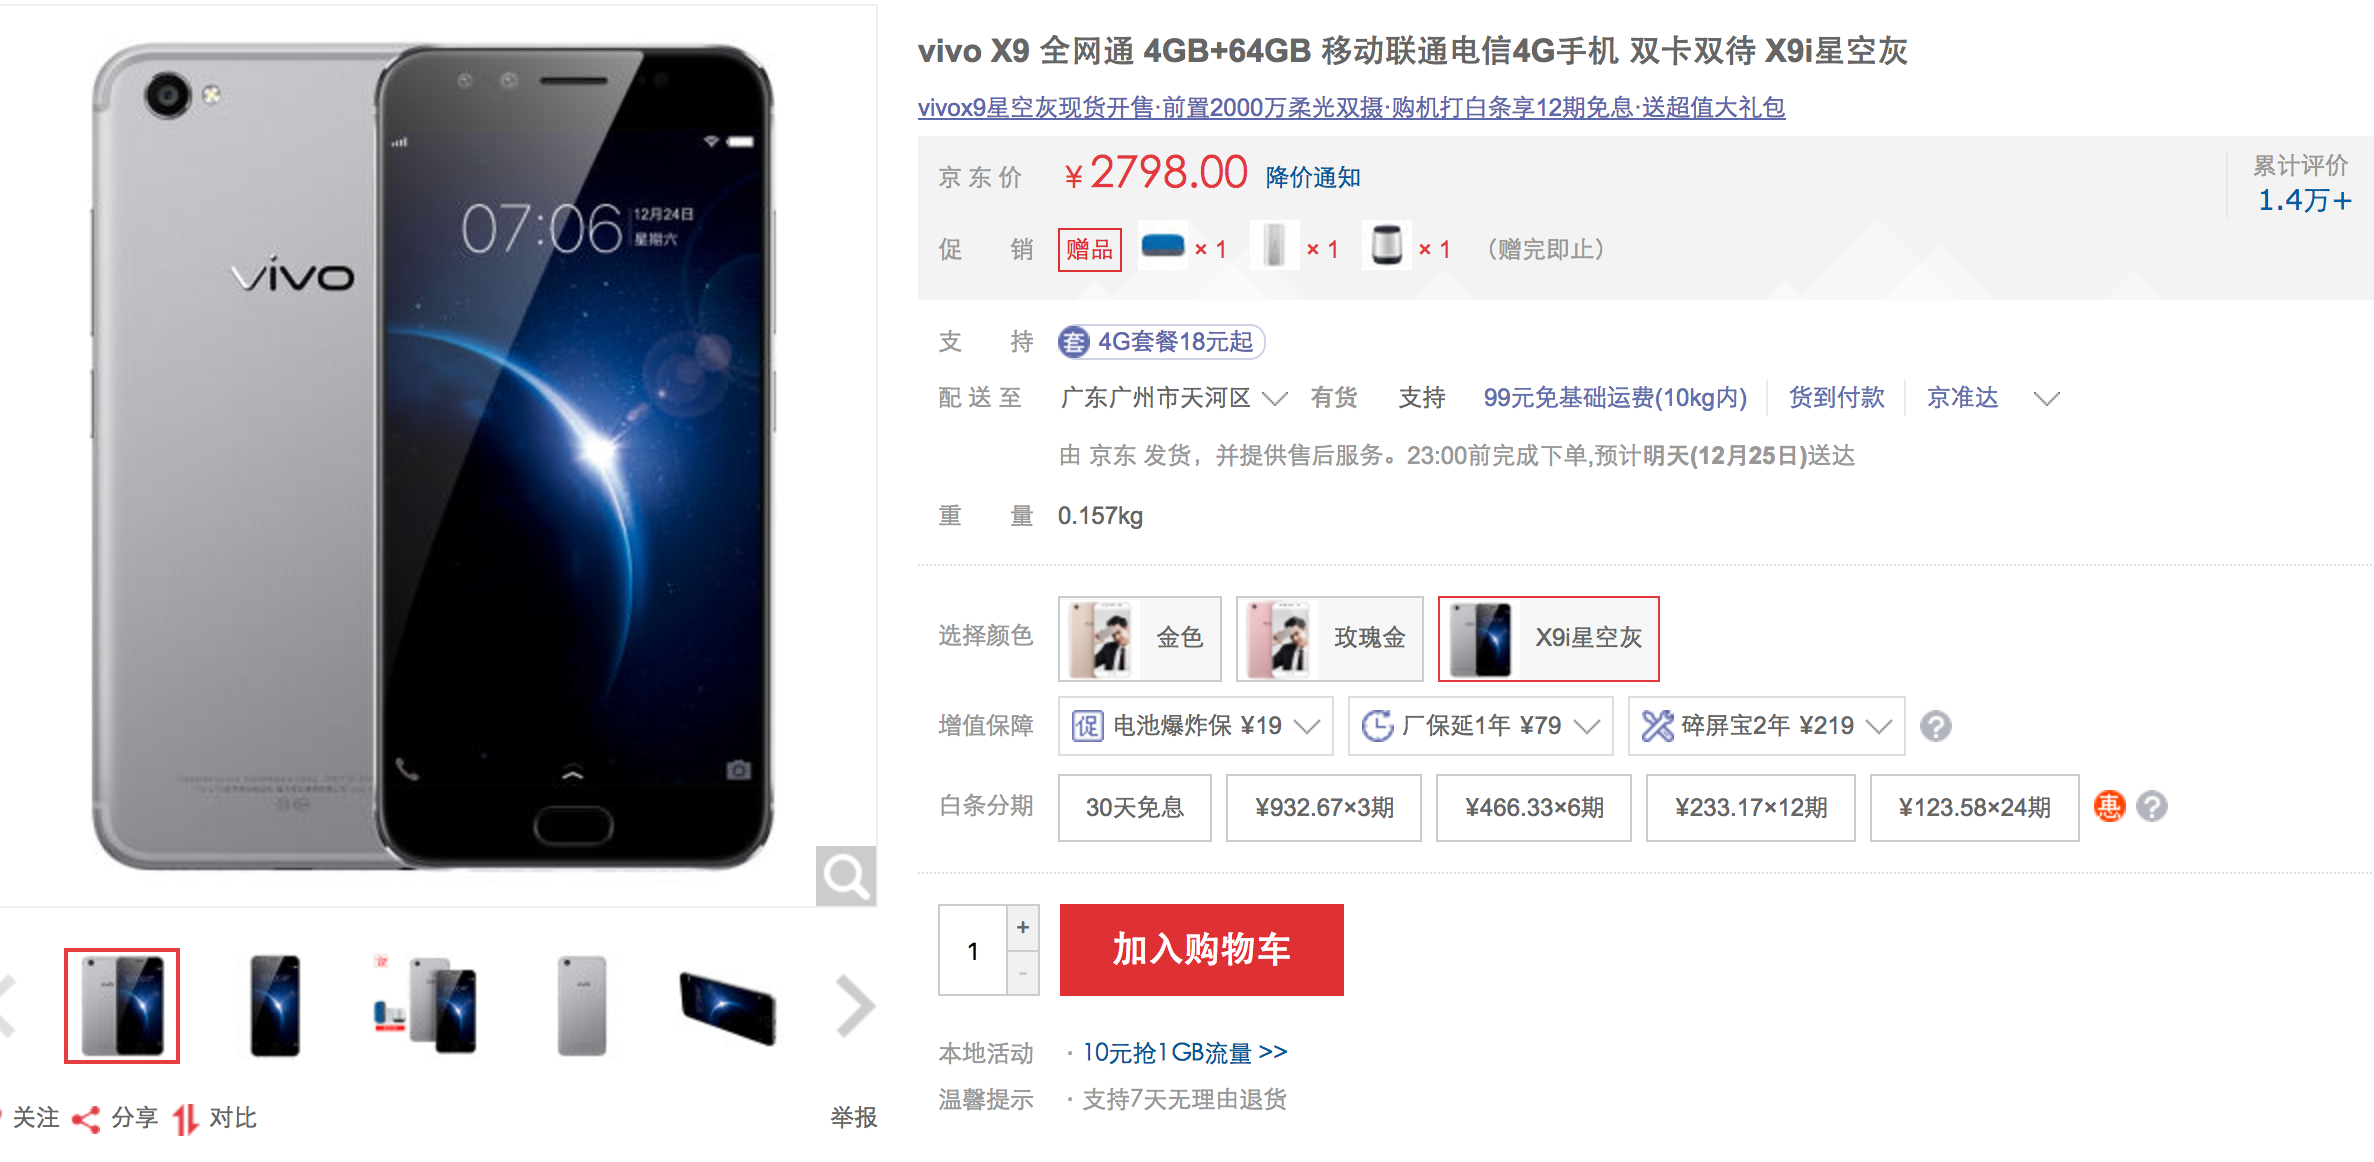The image size is (2374, 1162).
Task: Open delivery region 广东广州市天河区 dropdown
Action: pyautogui.click(x=1173, y=398)
